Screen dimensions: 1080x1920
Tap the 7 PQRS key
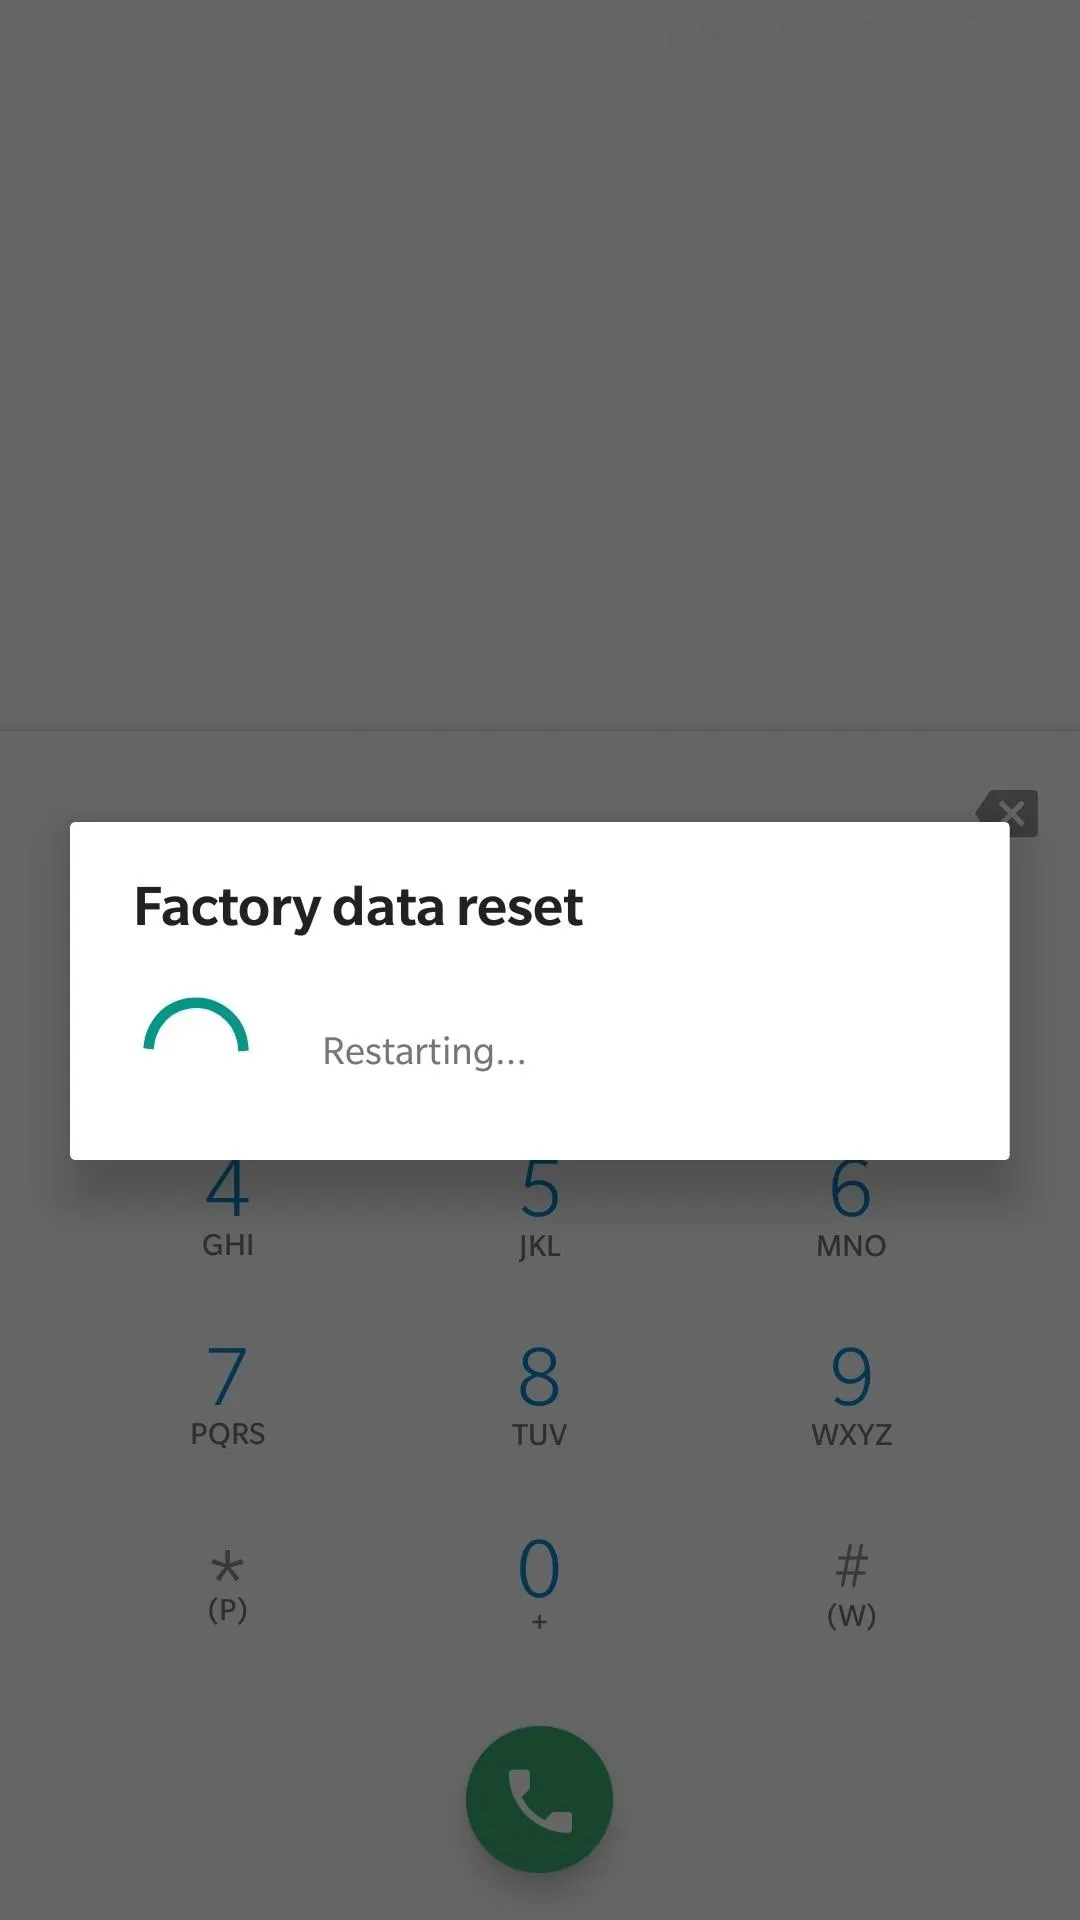click(x=227, y=1397)
